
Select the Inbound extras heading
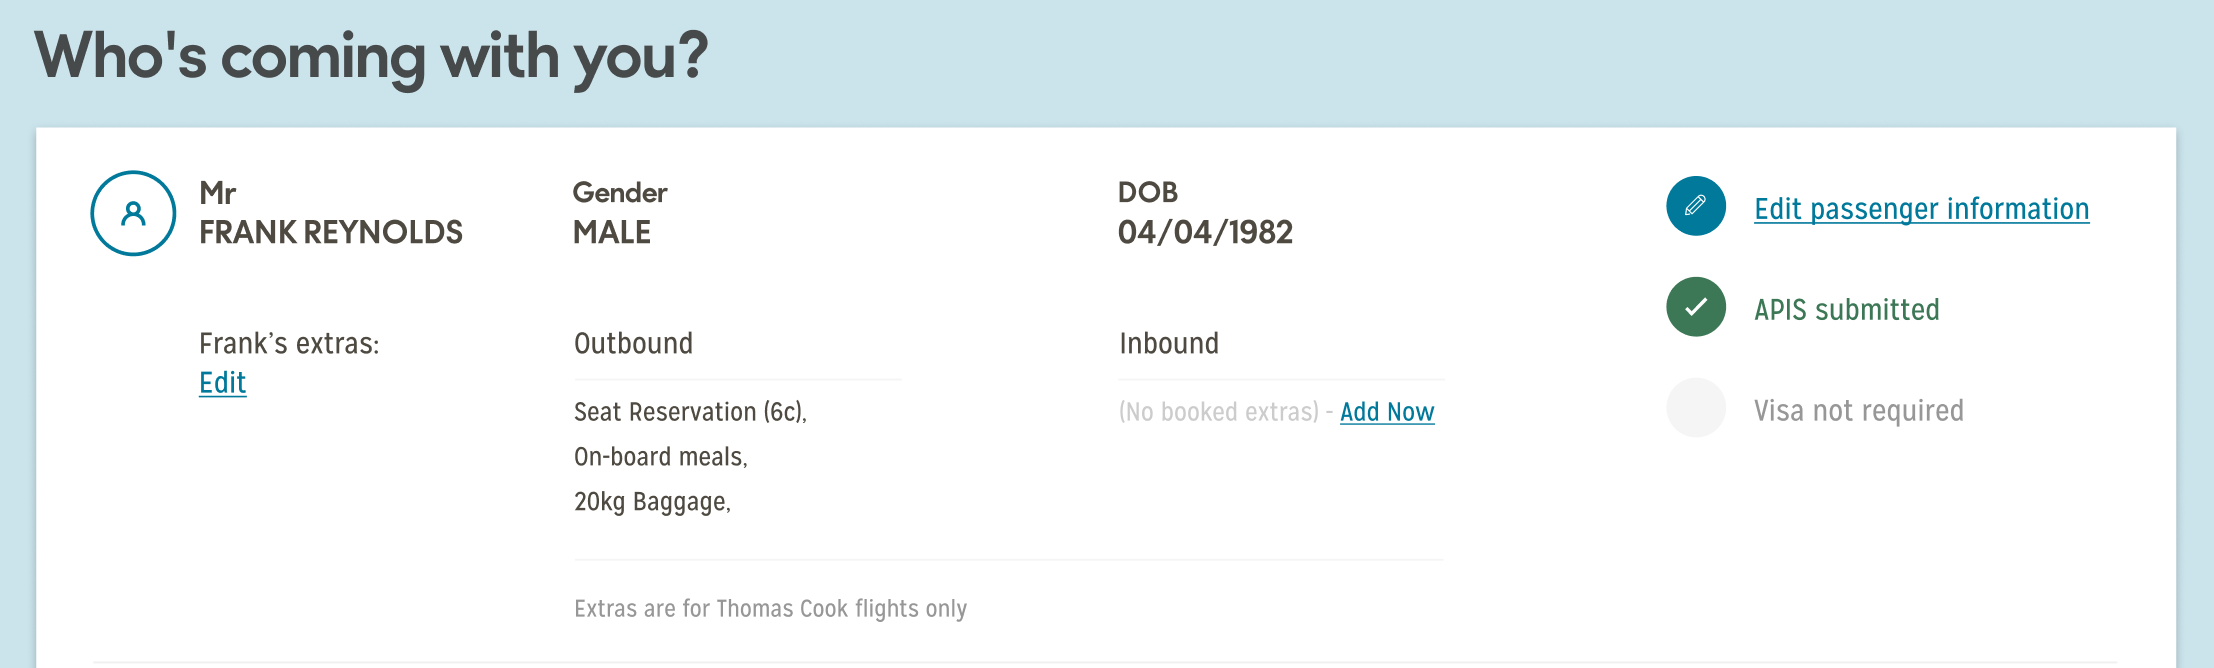pyautogui.click(x=1168, y=344)
